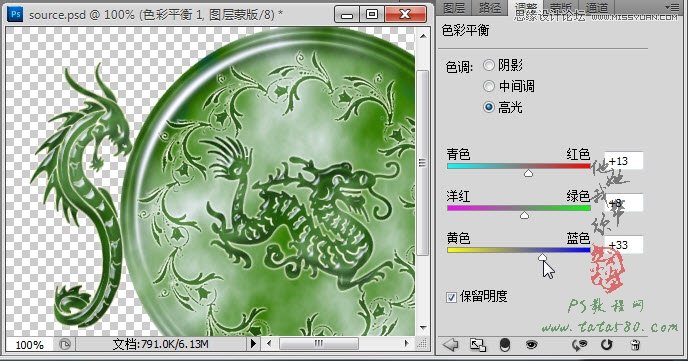
Task: Select Highlights (高光) tone radio
Action: 489,107
